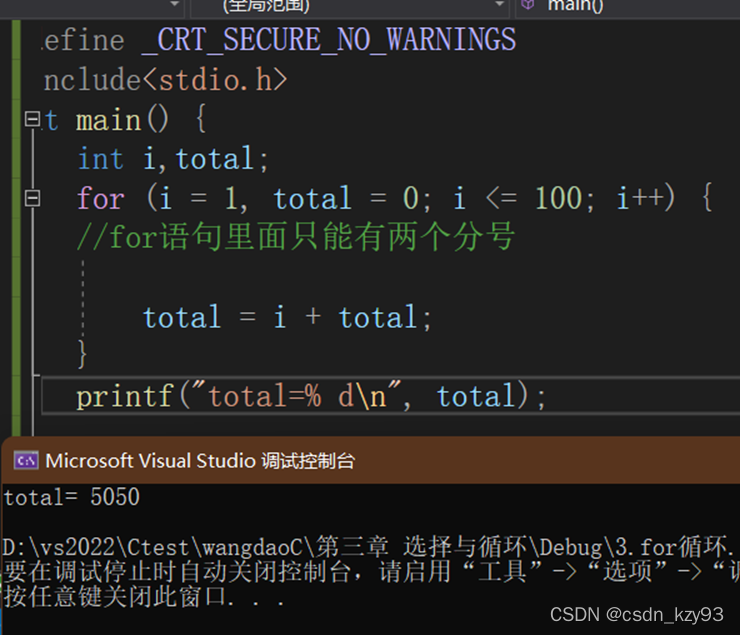
Task: Click the <stdio.h> include text
Action: tap(214, 79)
